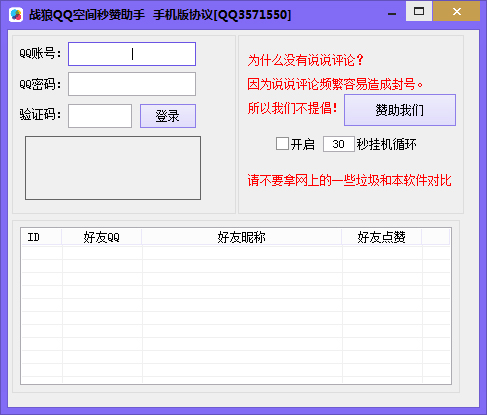
Task: Click the text 因为说说评论频繁容易造成封号。
Action: coord(335,84)
